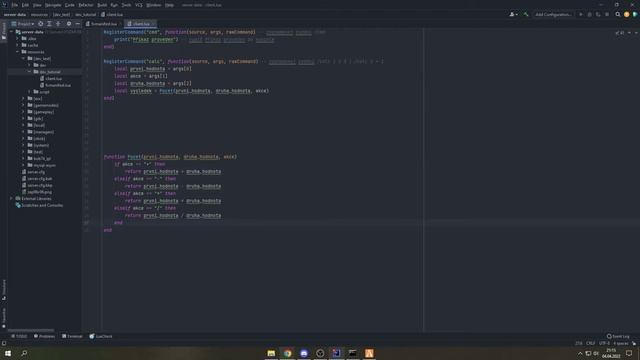This screenshot has height=360, width=640.
Task: Open the Refactor menu
Action: coord(86,5)
